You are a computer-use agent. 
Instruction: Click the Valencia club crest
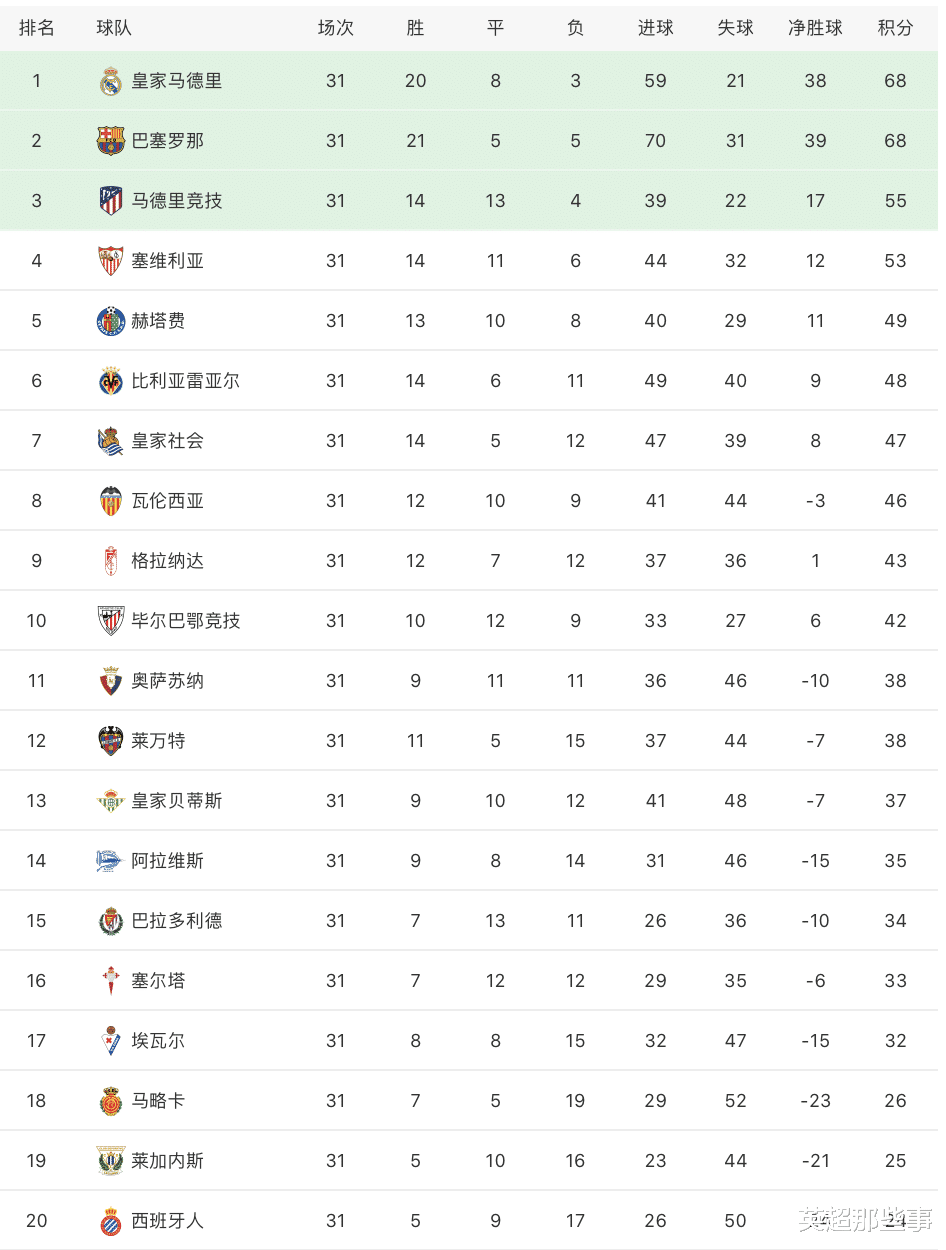(x=110, y=501)
